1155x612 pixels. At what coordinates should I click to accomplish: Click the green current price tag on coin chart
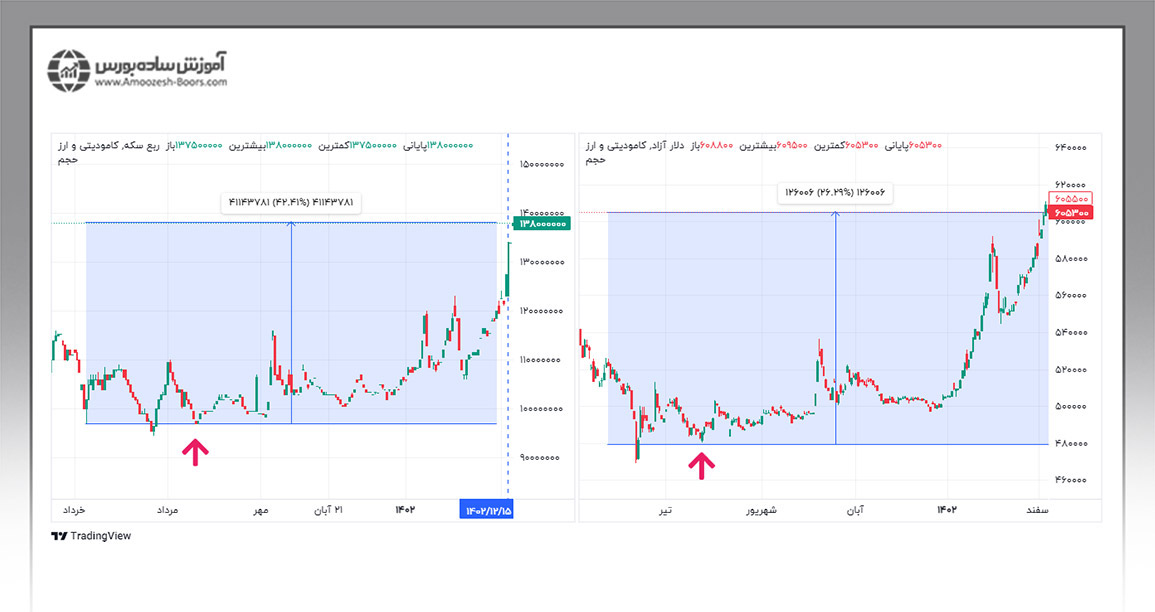coord(542,227)
